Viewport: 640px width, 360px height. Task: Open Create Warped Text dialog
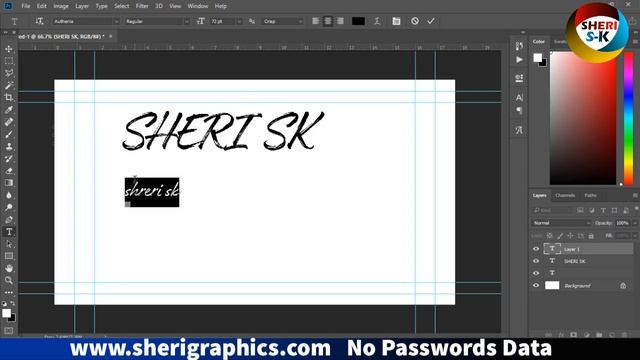tap(377, 21)
